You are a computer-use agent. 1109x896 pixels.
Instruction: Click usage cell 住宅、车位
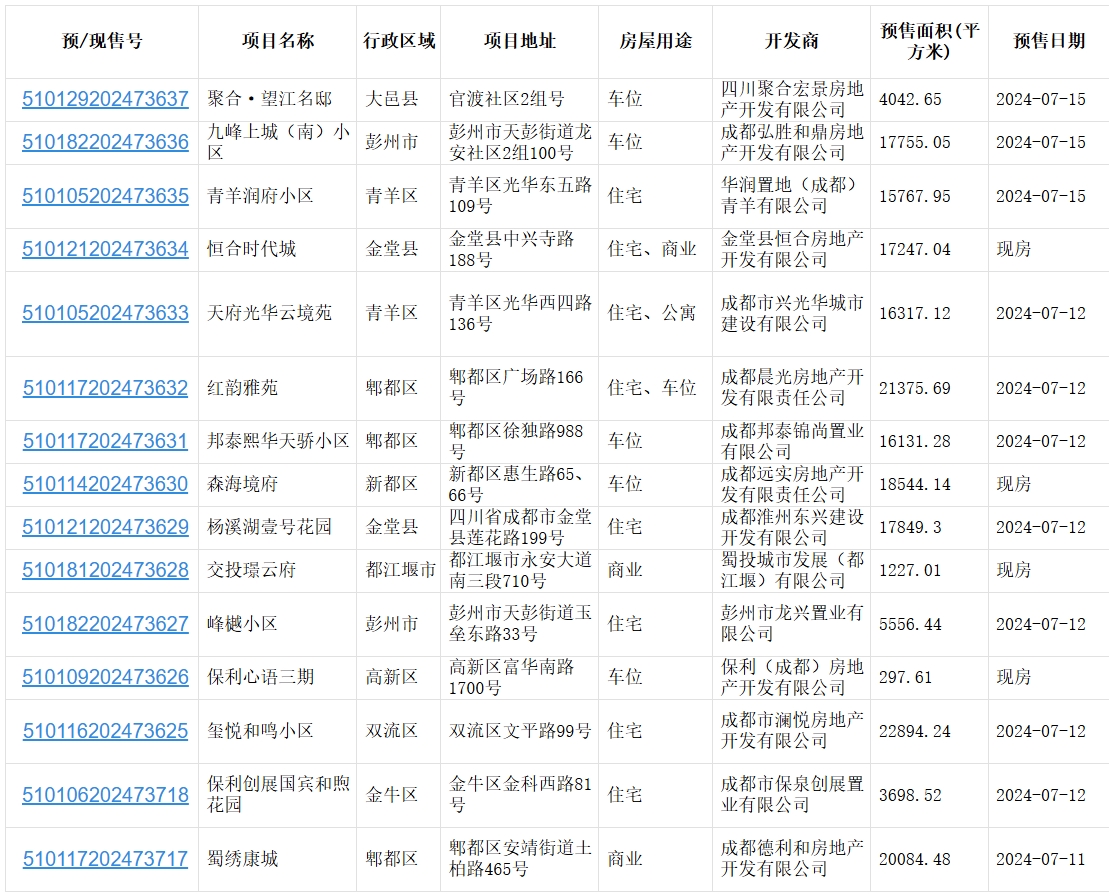651,388
